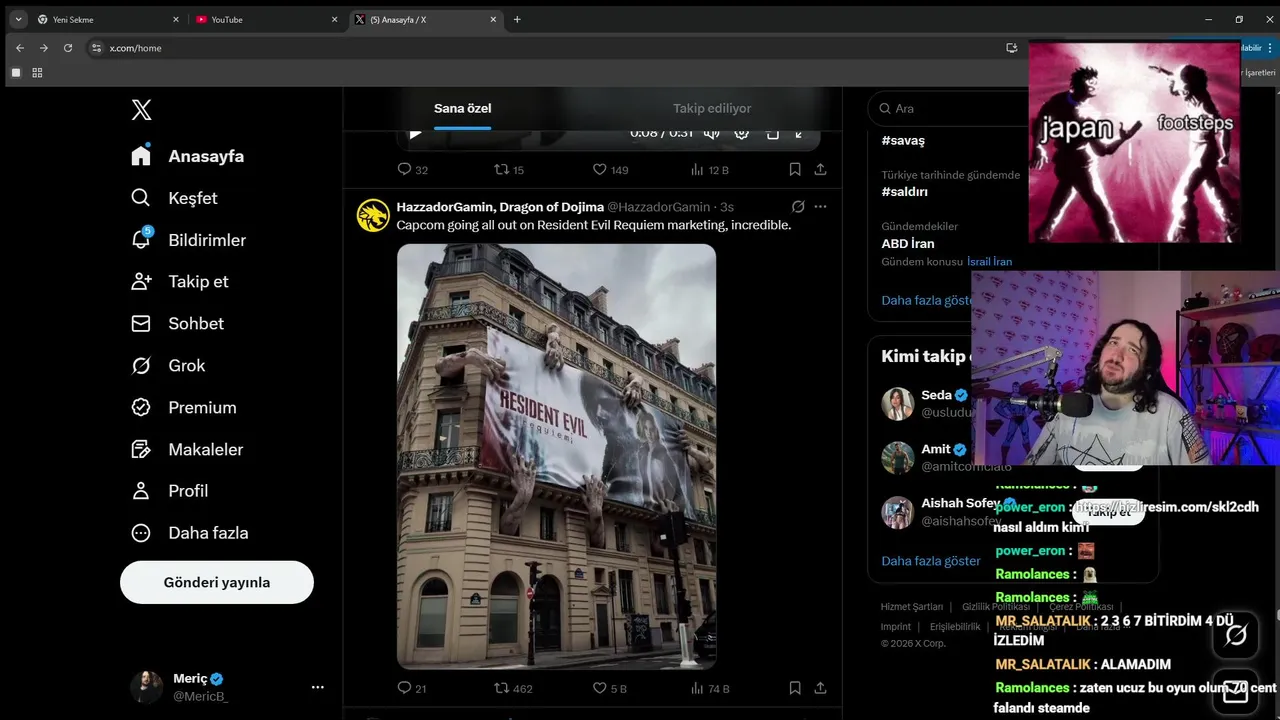Image resolution: width=1280 pixels, height=720 pixels.
Task: Open Sohbet messages
Action: pos(178,324)
